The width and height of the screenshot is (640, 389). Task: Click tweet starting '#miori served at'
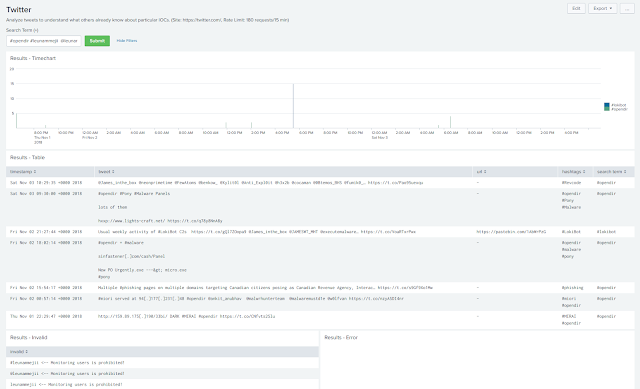251,299
